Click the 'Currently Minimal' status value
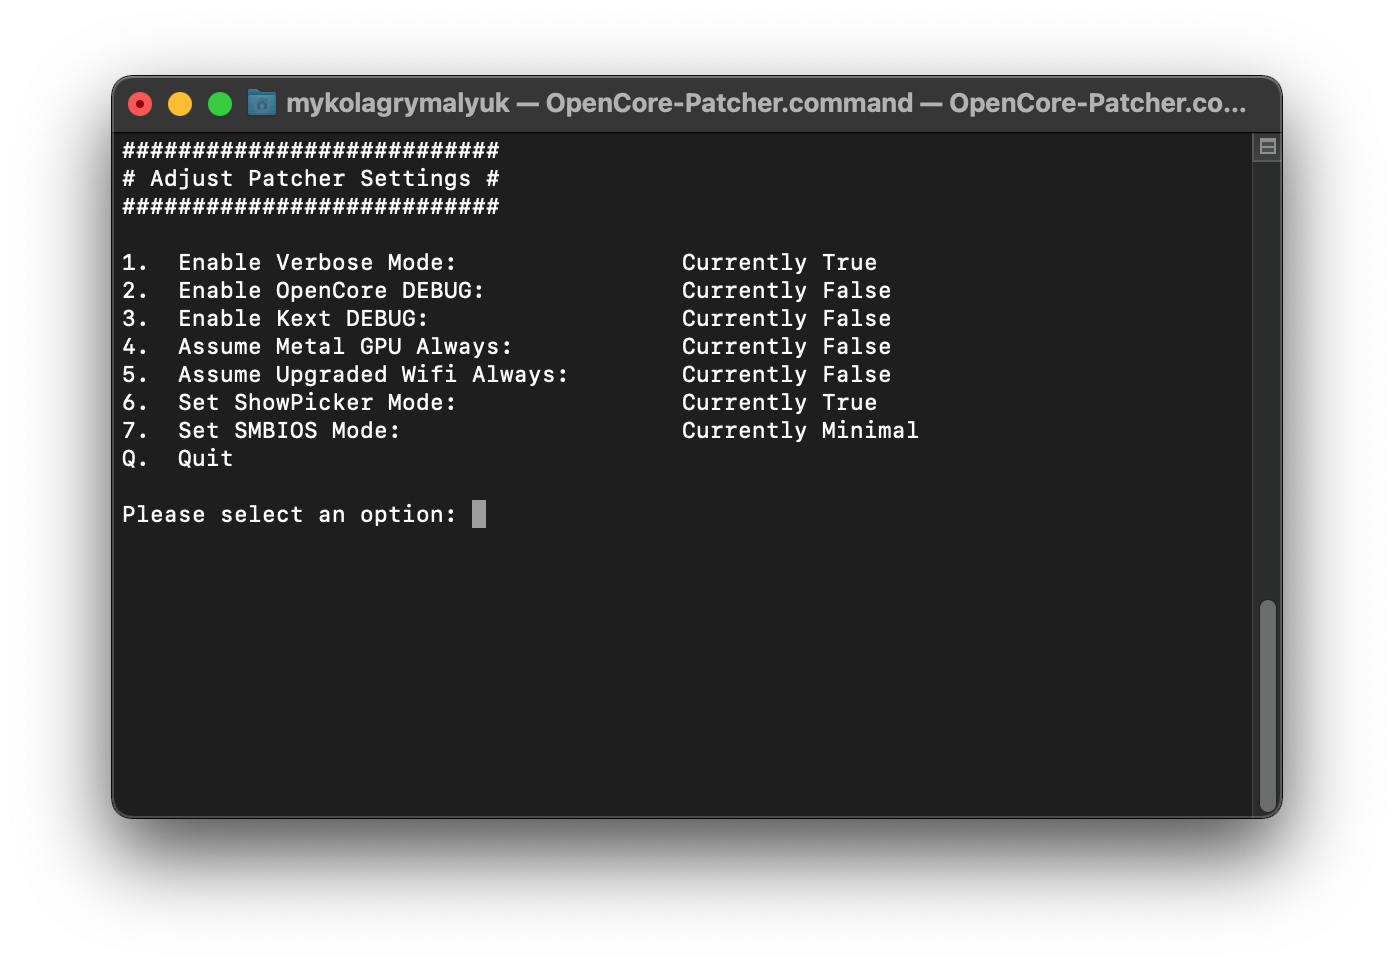1394x966 pixels. pyautogui.click(x=800, y=431)
